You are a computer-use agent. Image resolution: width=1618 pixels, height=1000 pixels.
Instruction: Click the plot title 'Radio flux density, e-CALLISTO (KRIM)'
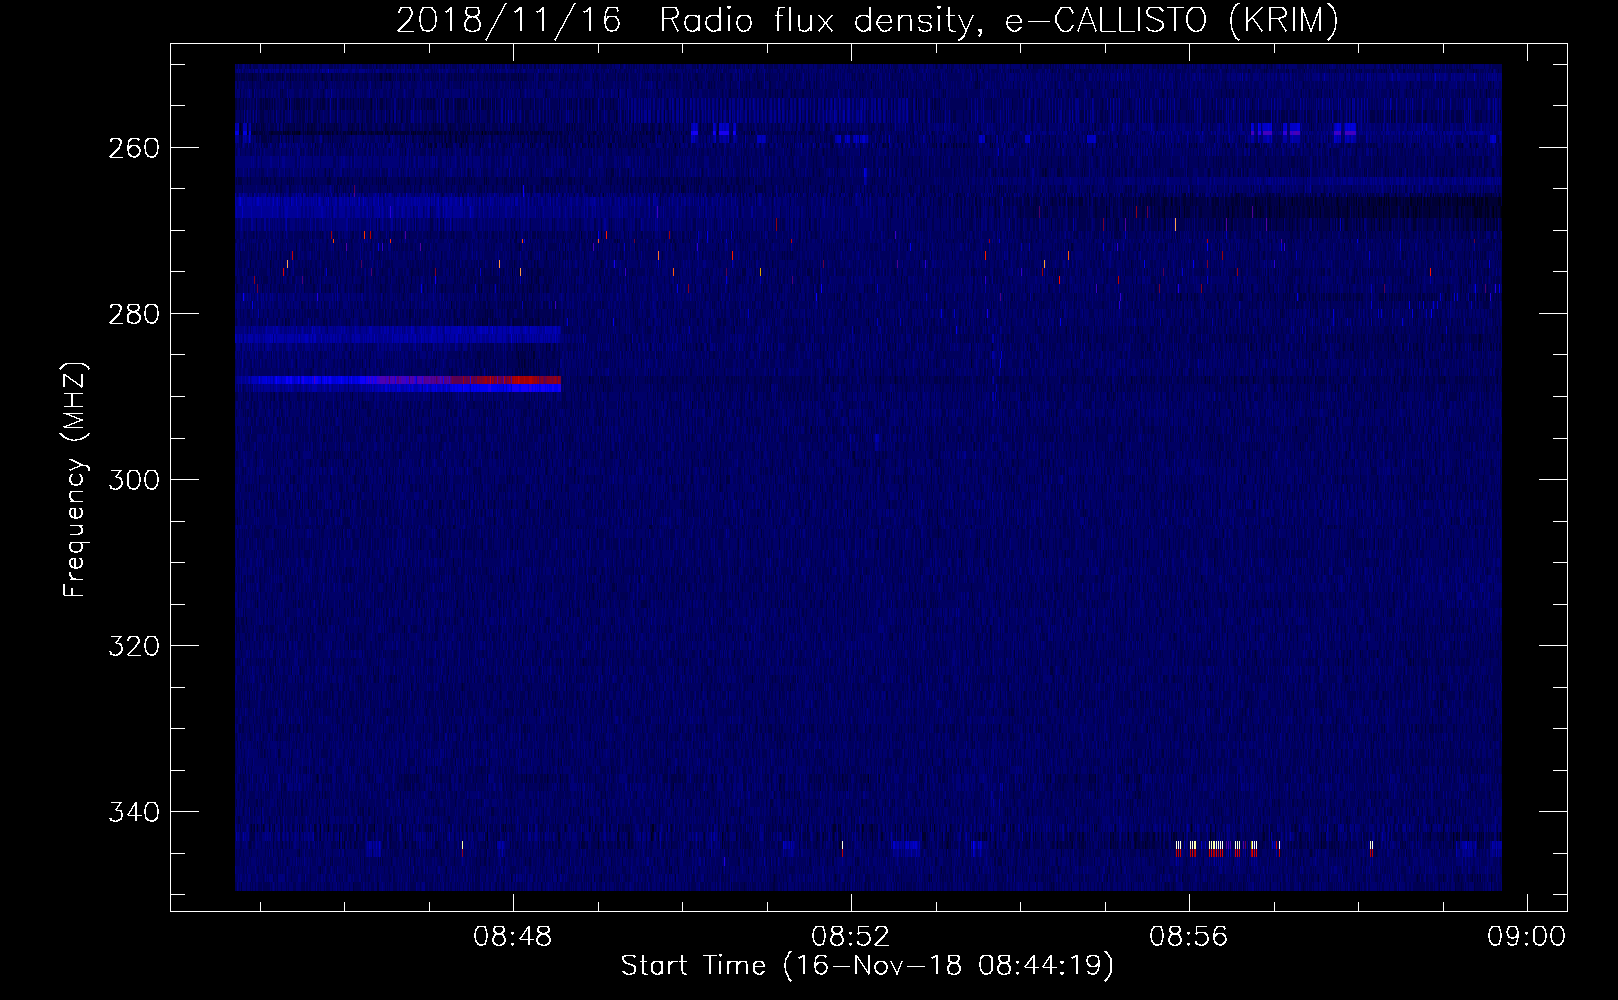click(999, 21)
